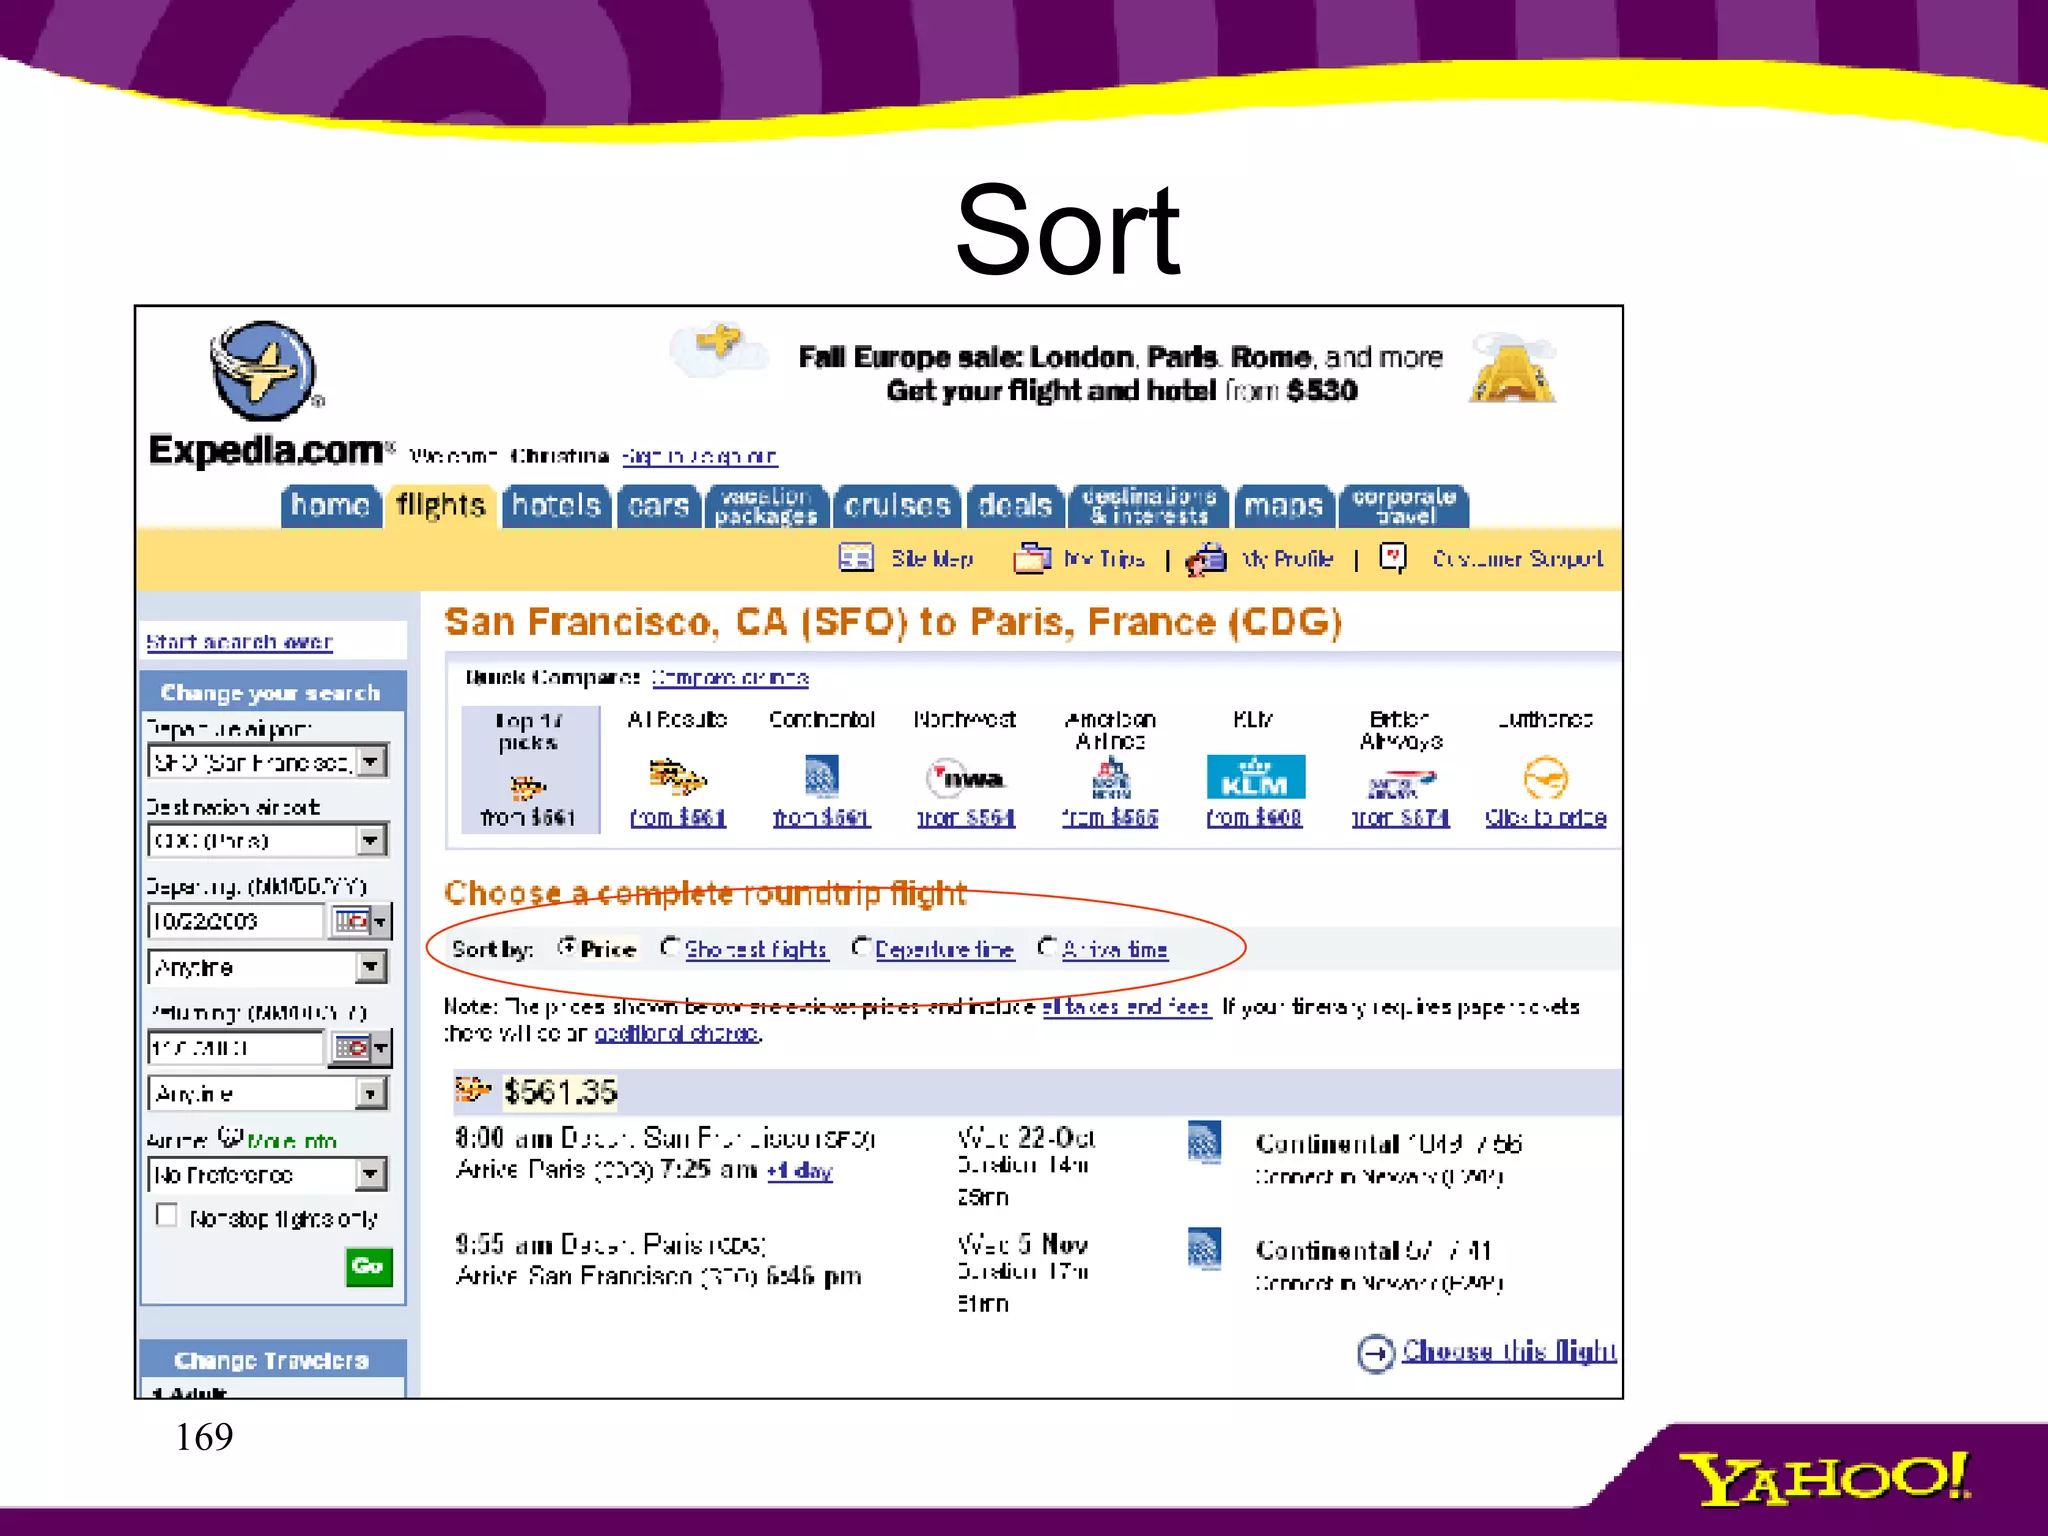The height and width of the screenshot is (1536, 2048).
Task: Click the Continental logo on the return flight
Action: tap(1204, 1248)
